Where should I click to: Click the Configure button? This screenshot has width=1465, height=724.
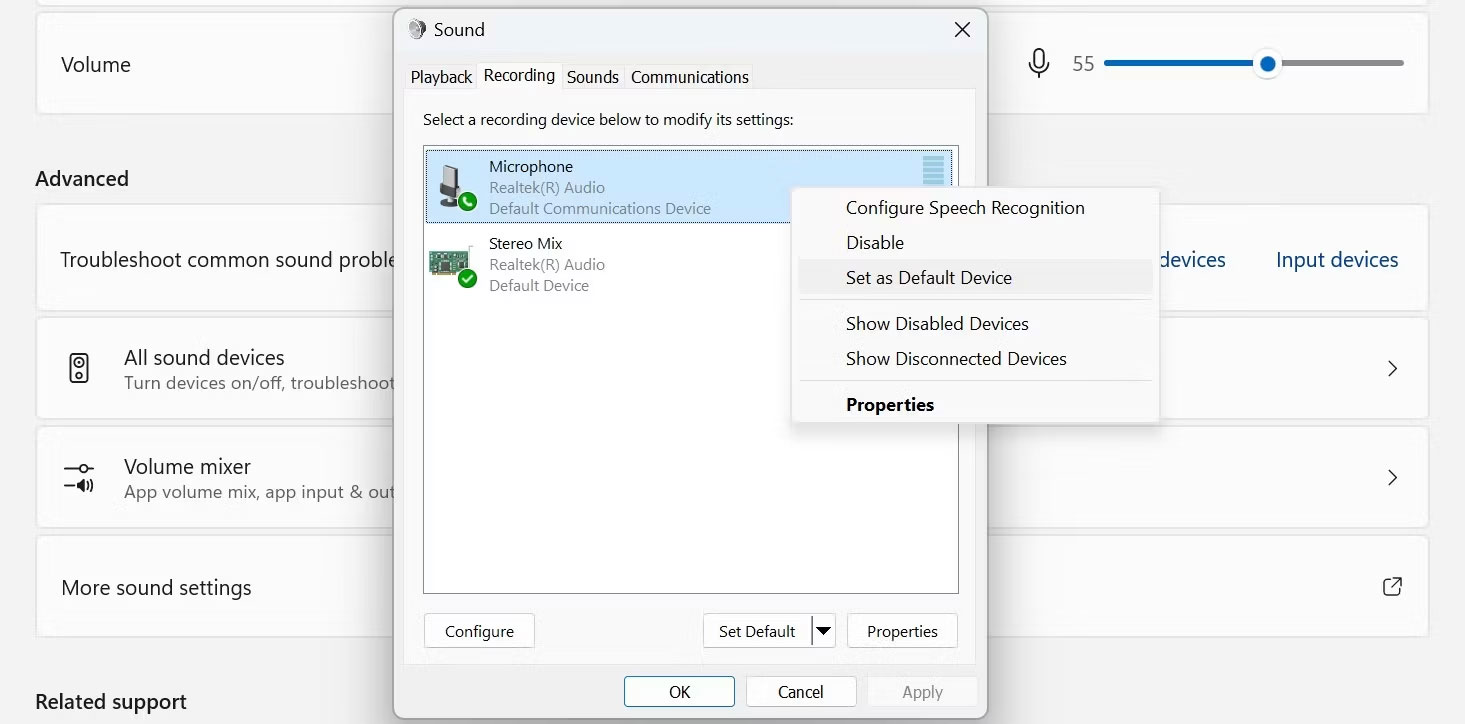(479, 631)
